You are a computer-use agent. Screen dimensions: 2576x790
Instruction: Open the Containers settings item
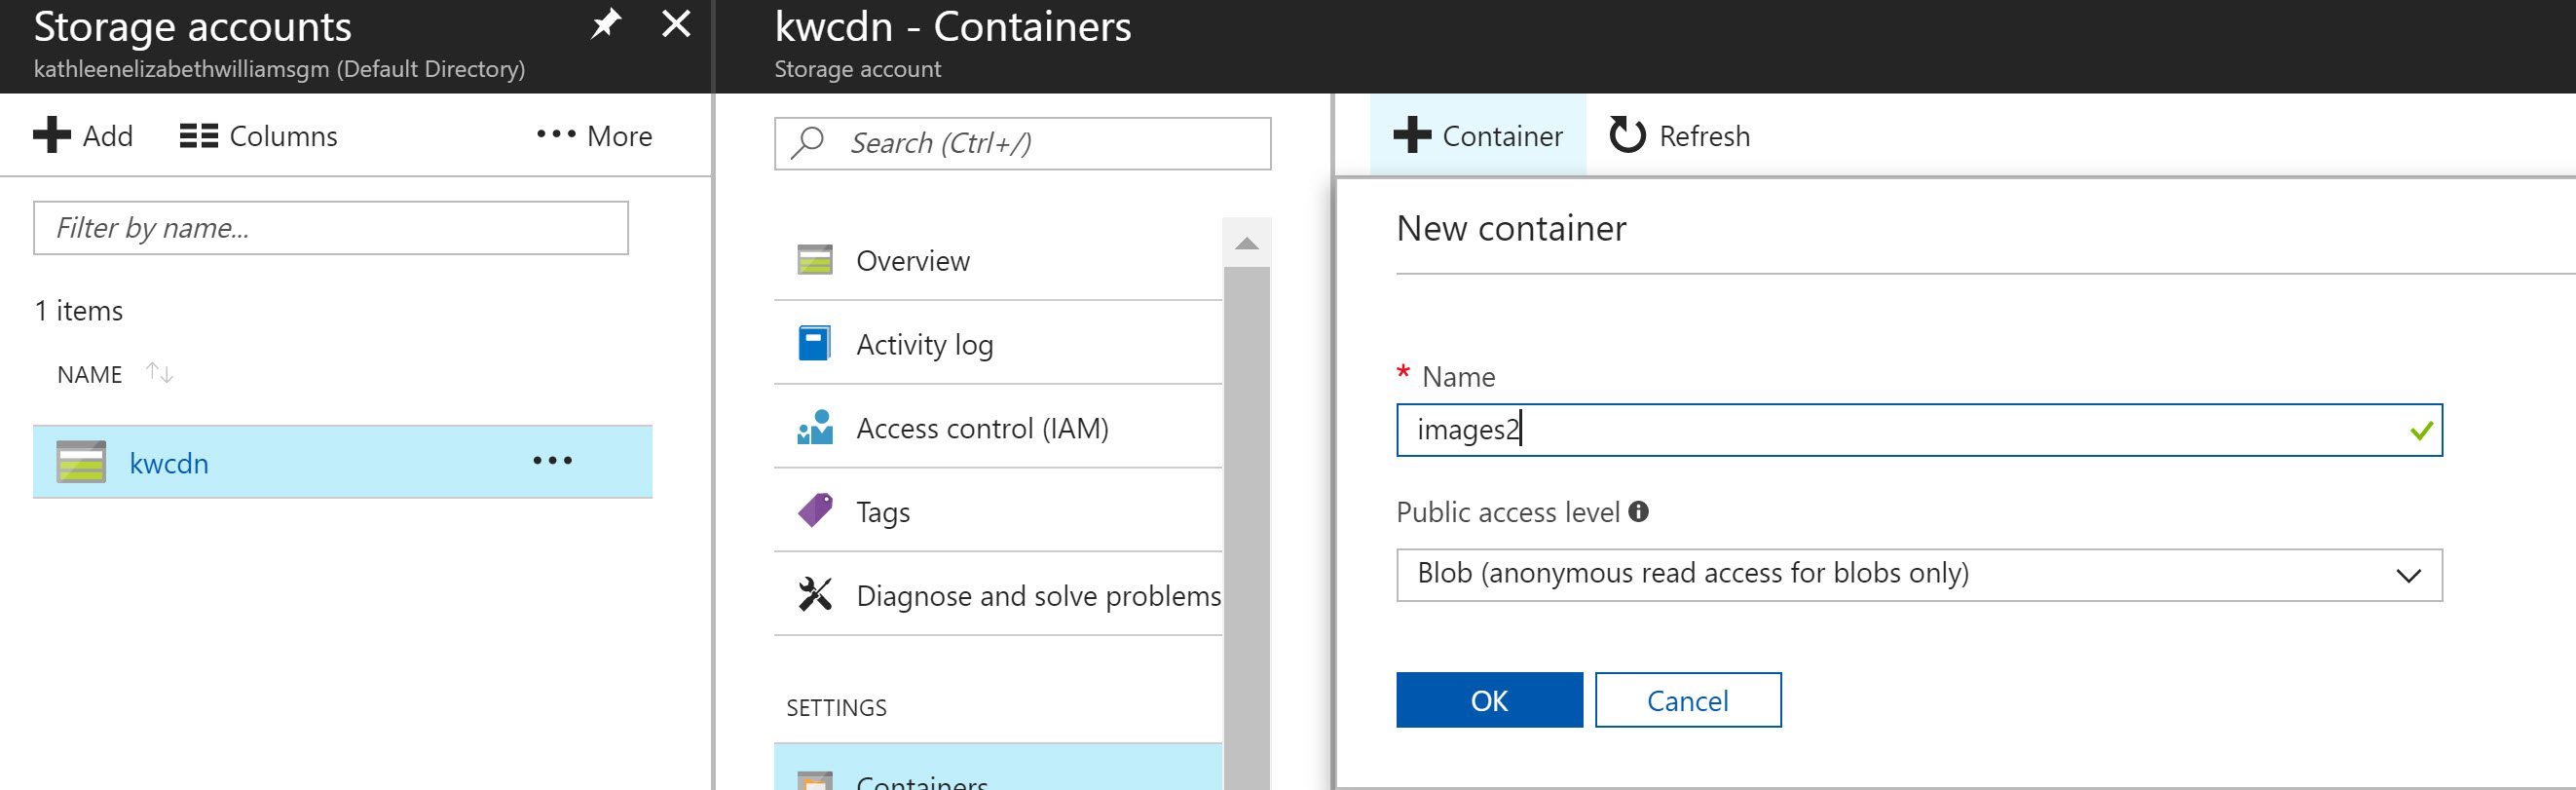click(x=998, y=768)
